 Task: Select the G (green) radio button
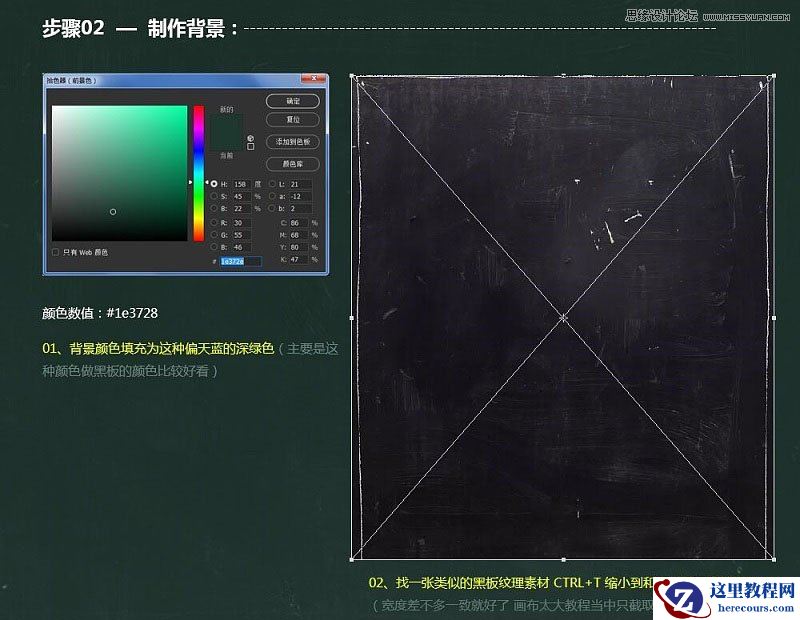point(213,235)
